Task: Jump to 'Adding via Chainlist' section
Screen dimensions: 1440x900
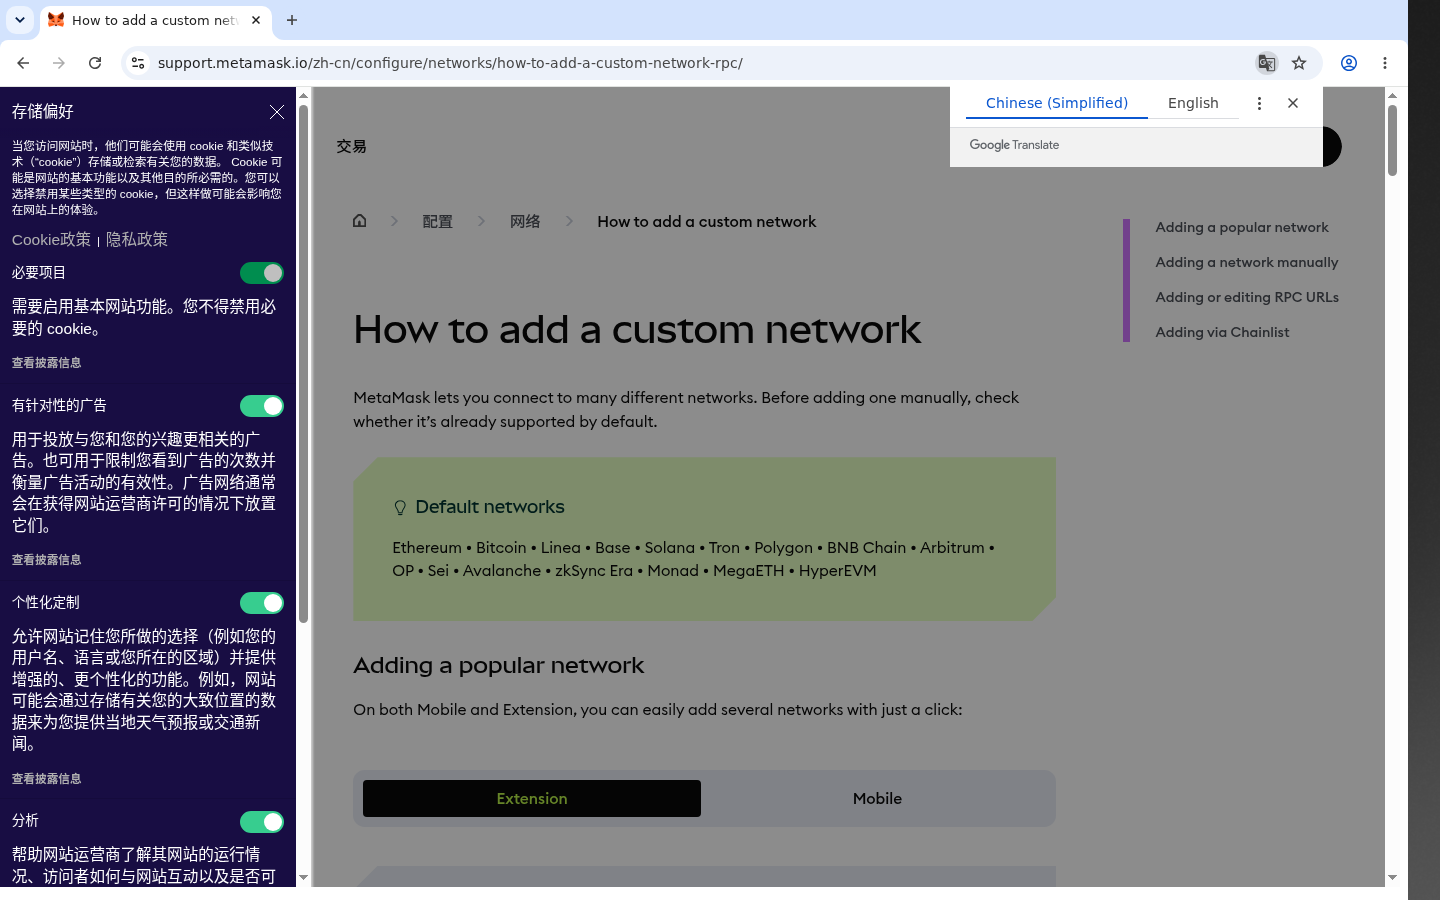Action: coord(1222,332)
